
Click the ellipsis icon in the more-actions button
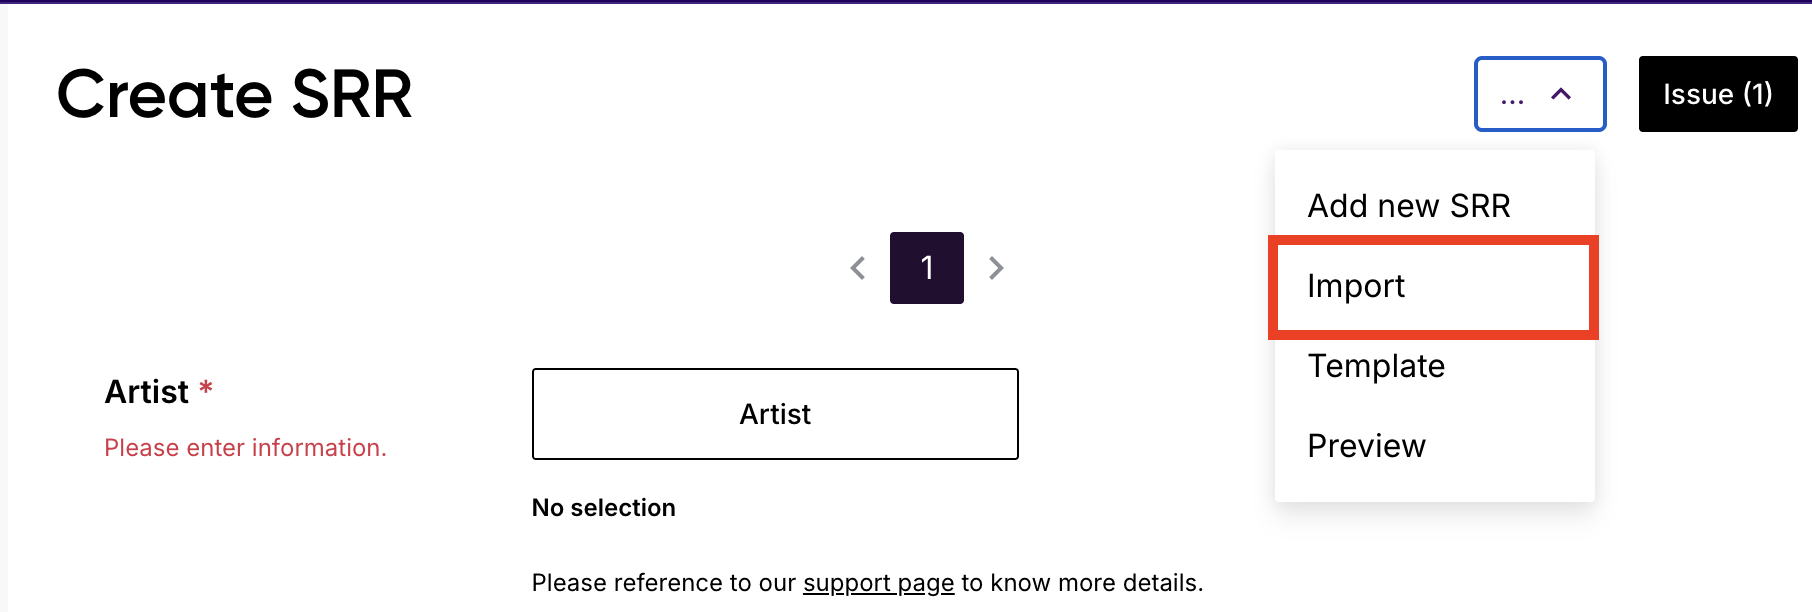pos(1512,97)
